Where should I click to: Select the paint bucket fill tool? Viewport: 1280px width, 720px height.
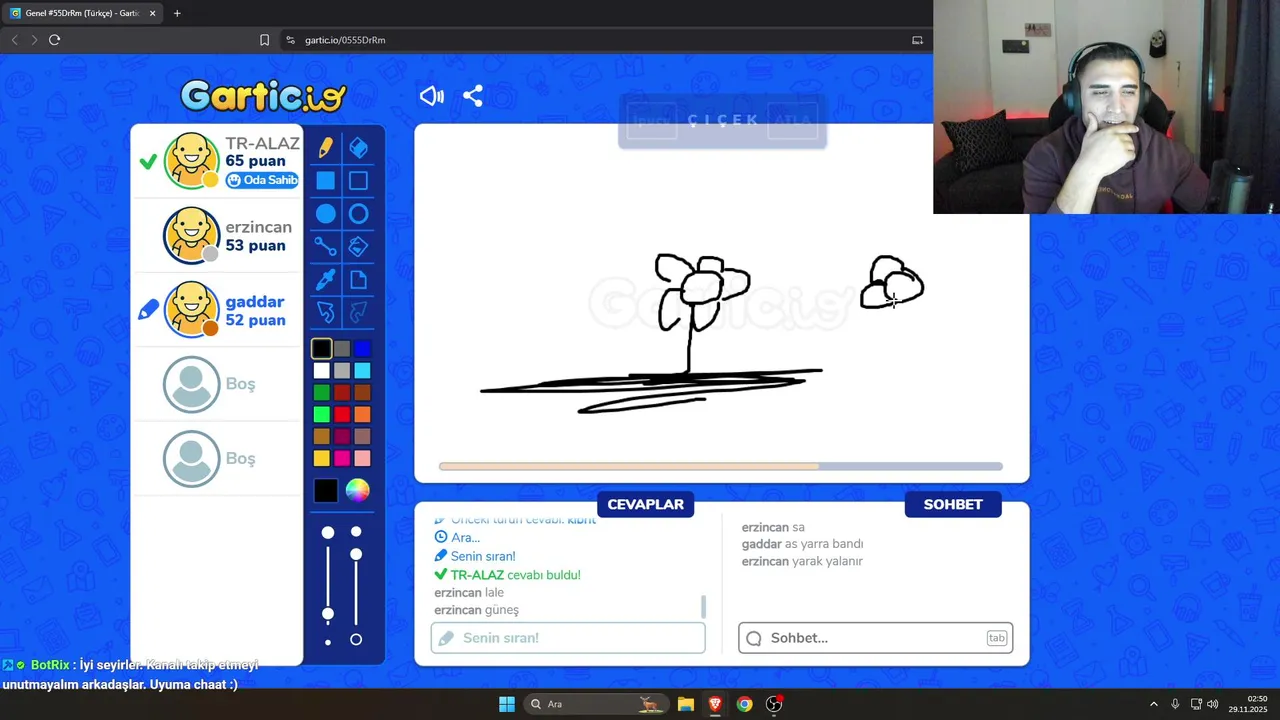[358, 246]
